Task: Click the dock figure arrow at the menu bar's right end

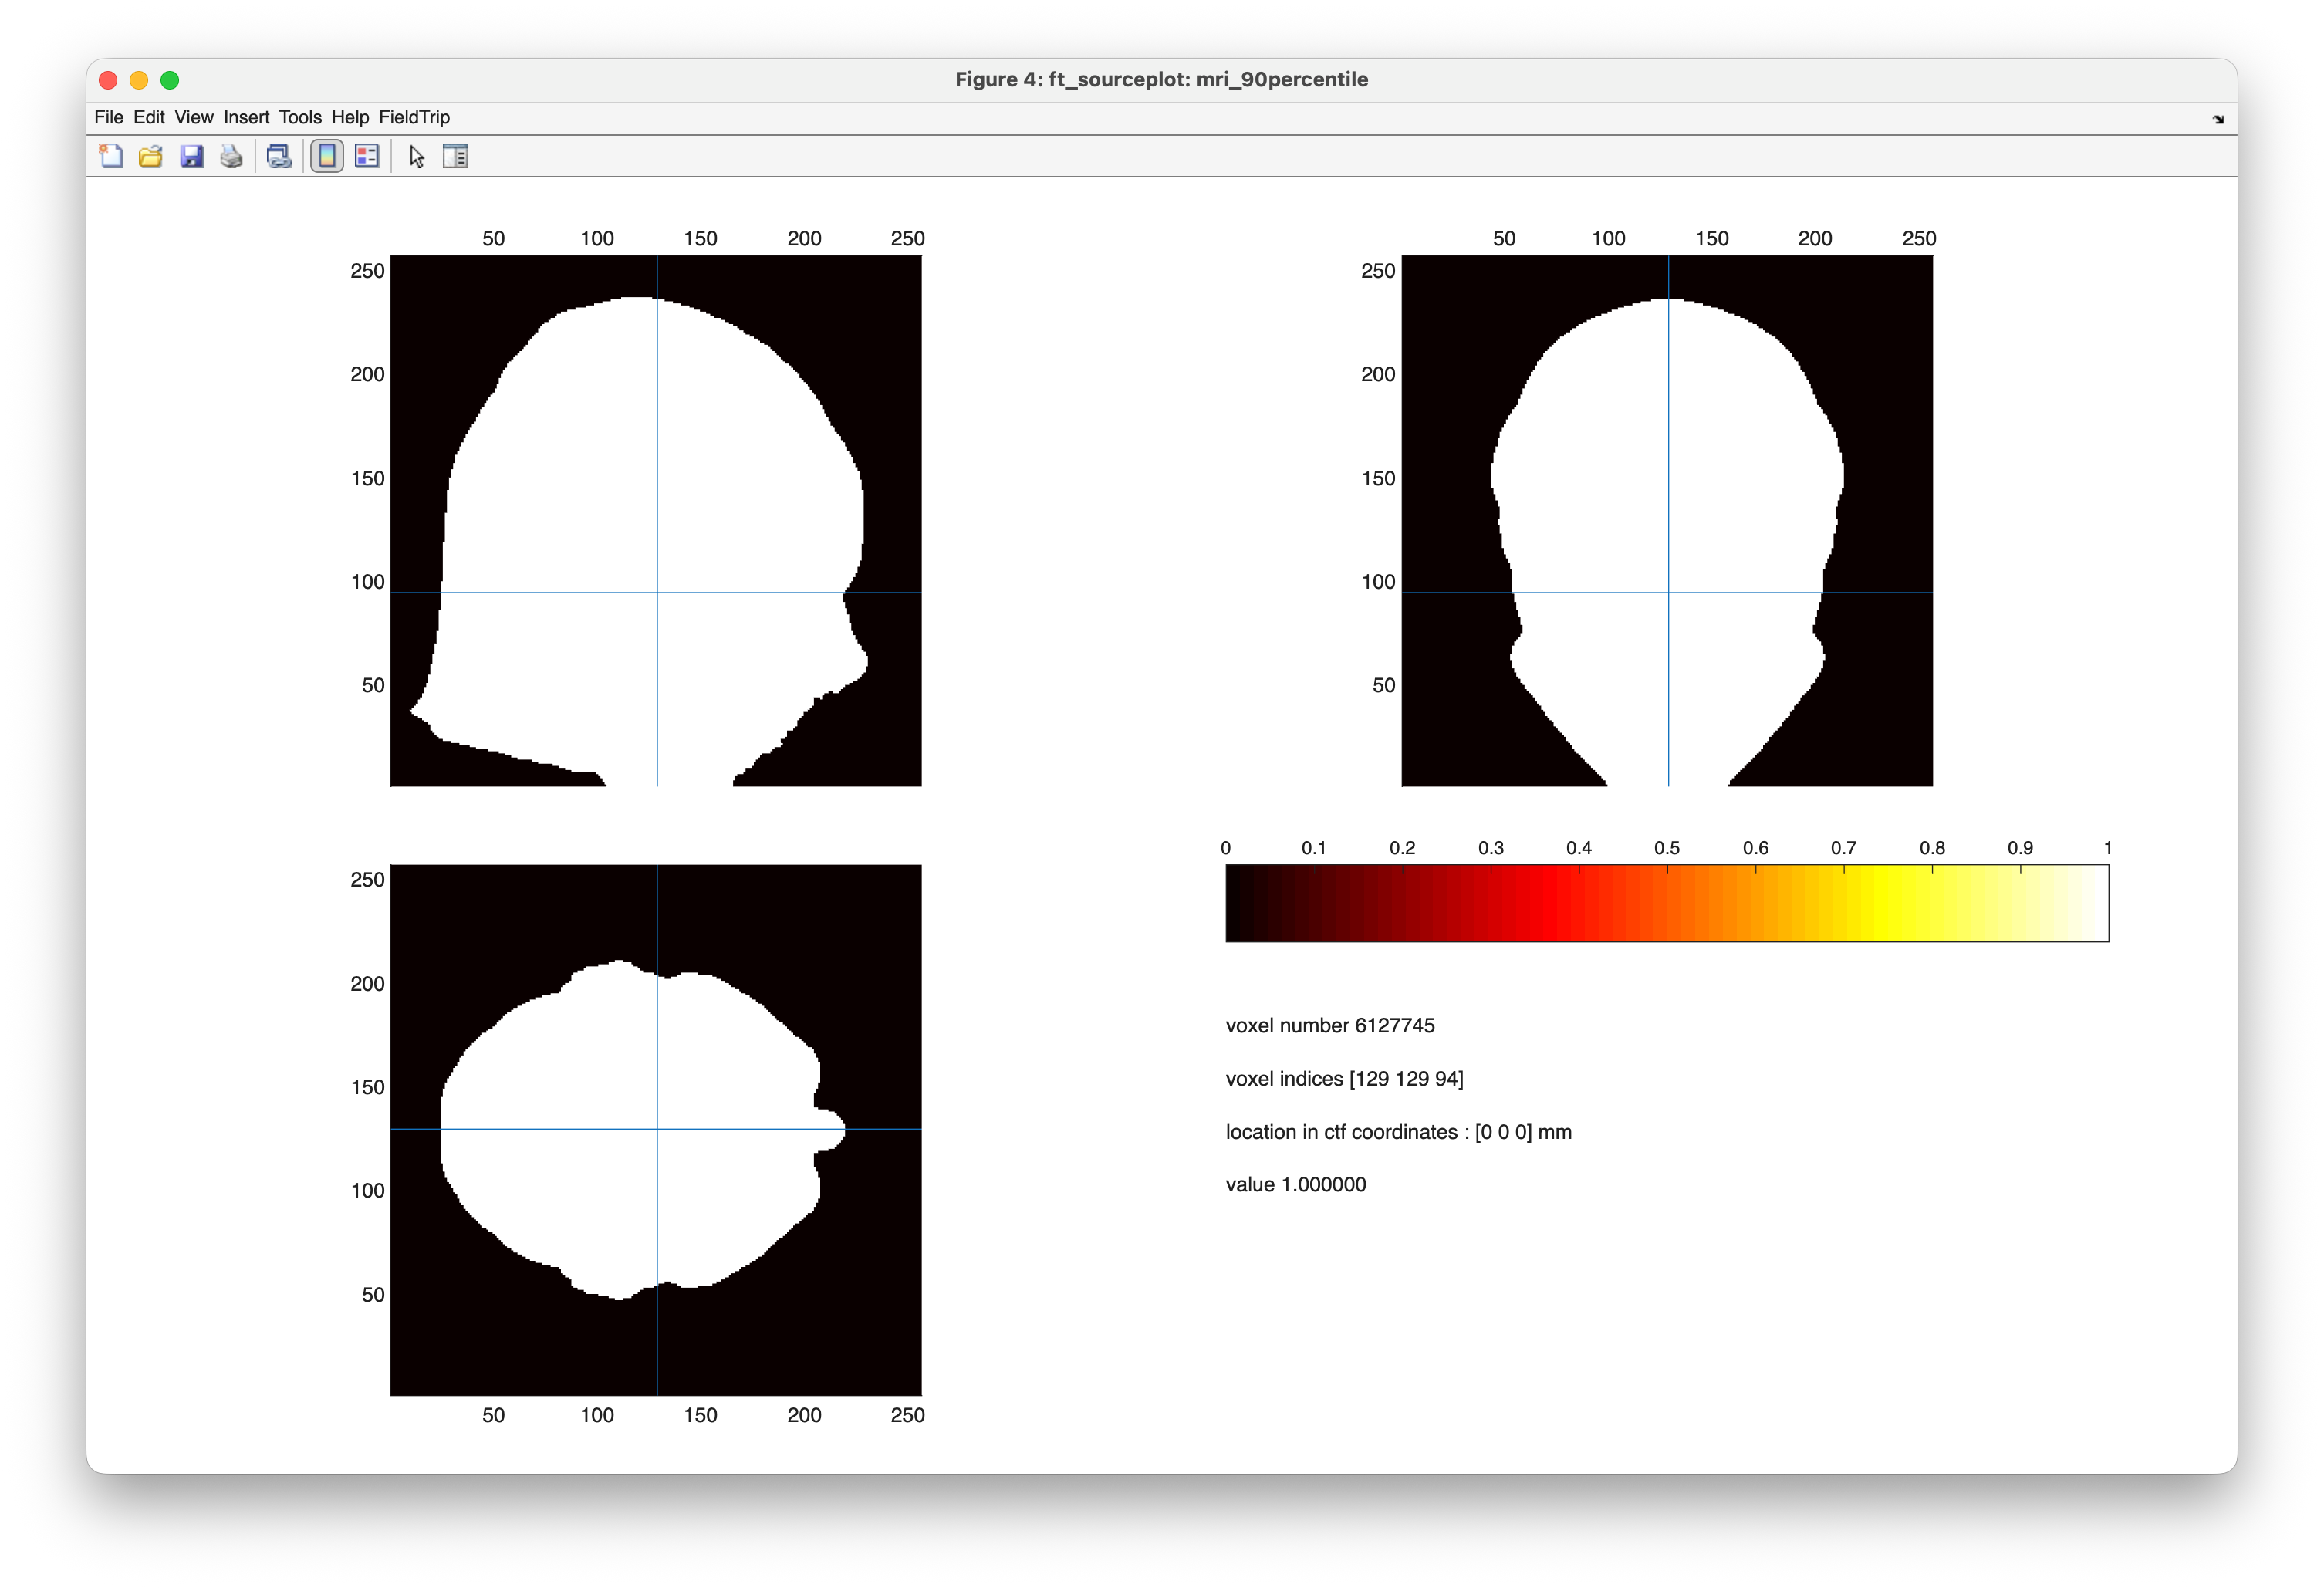Action: [2218, 119]
